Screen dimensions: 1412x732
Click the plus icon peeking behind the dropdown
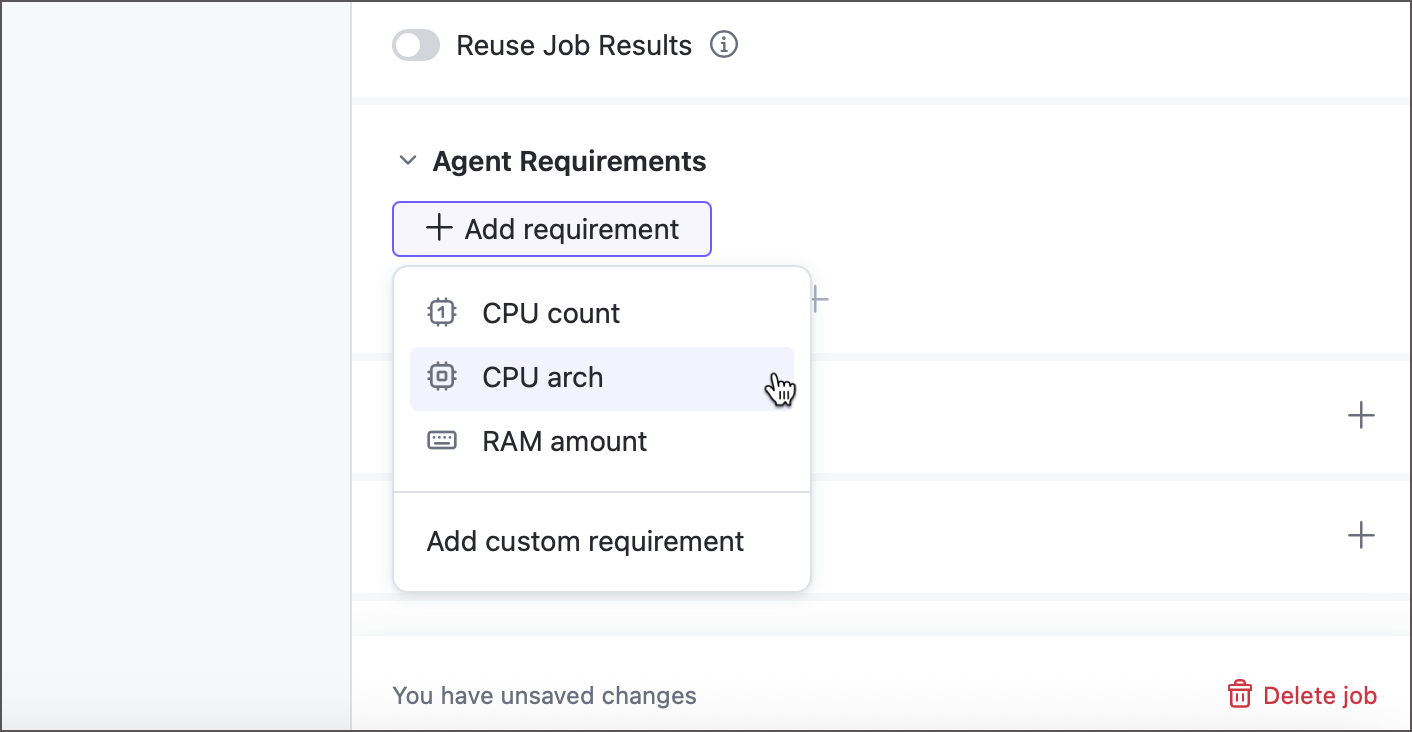pyautogui.click(x=819, y=298)
